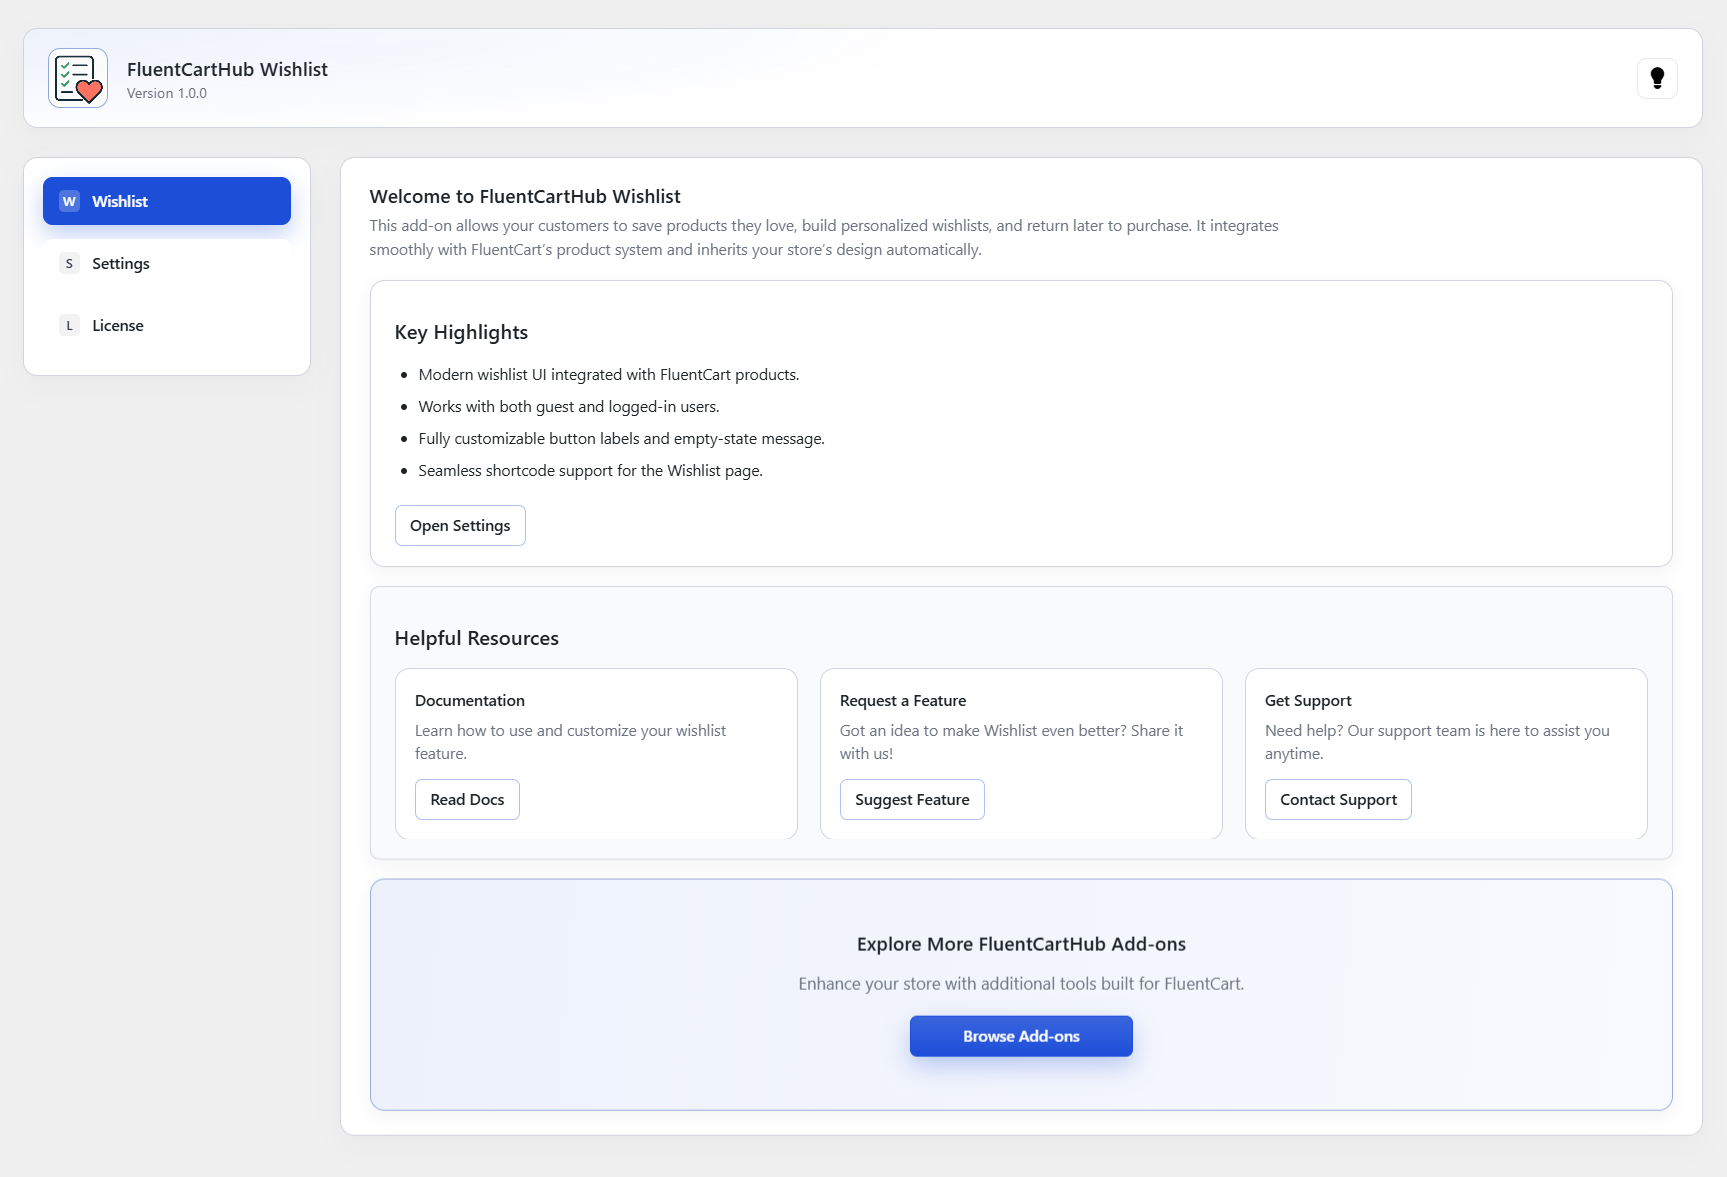Screen dimensions: 1727x1177
Task: Click the S badge icon beside Settings
Action: pos(69,264)
